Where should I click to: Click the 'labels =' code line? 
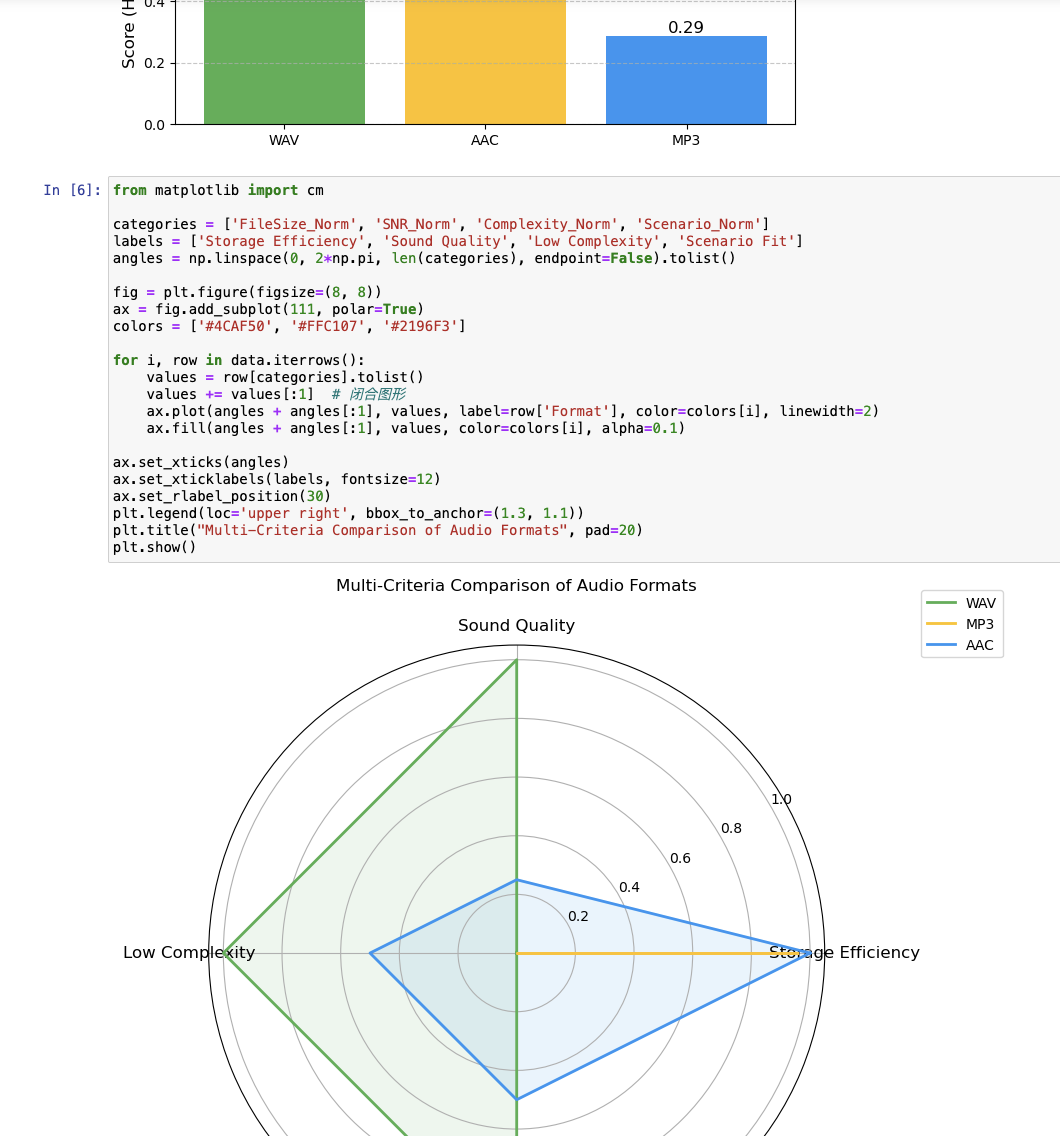point(457,241)
